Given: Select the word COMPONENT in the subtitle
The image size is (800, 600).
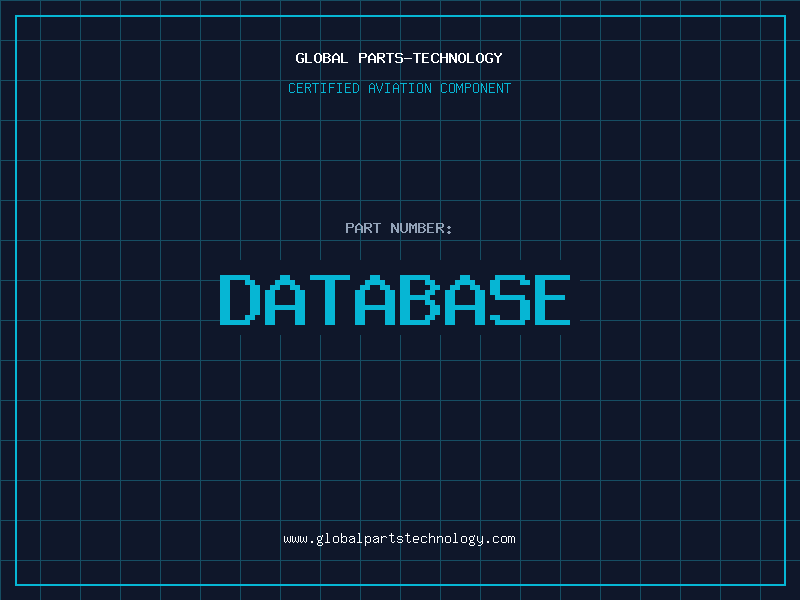Looking at the screenshot, I should pyautogui.click(x=475, y=88).
